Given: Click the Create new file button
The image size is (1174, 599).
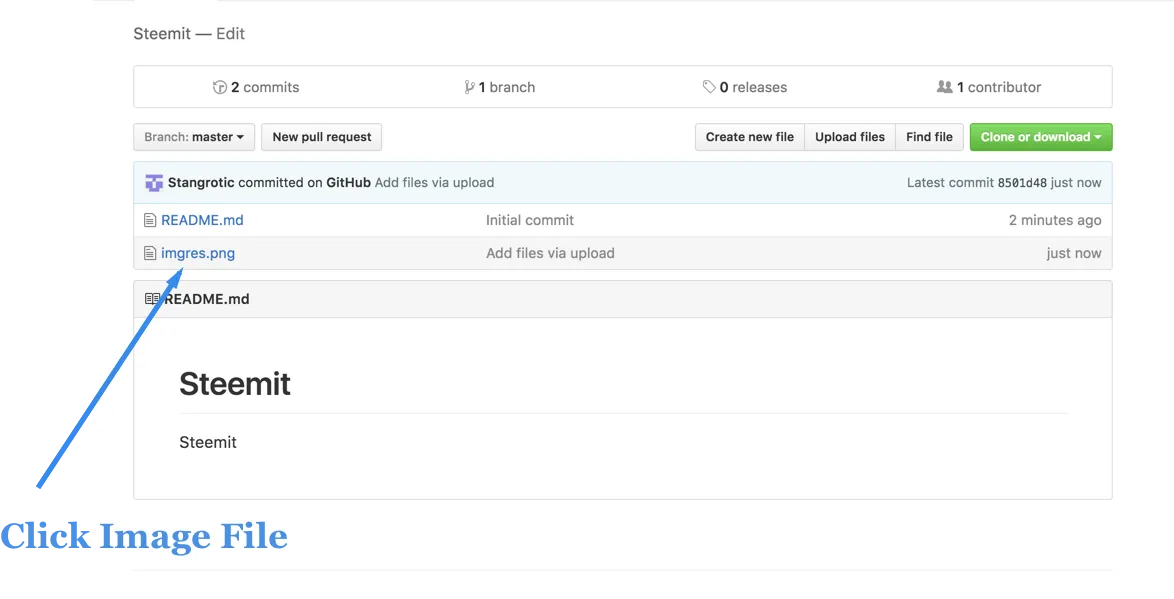Looking at the screenshot, I should point(749,137).
